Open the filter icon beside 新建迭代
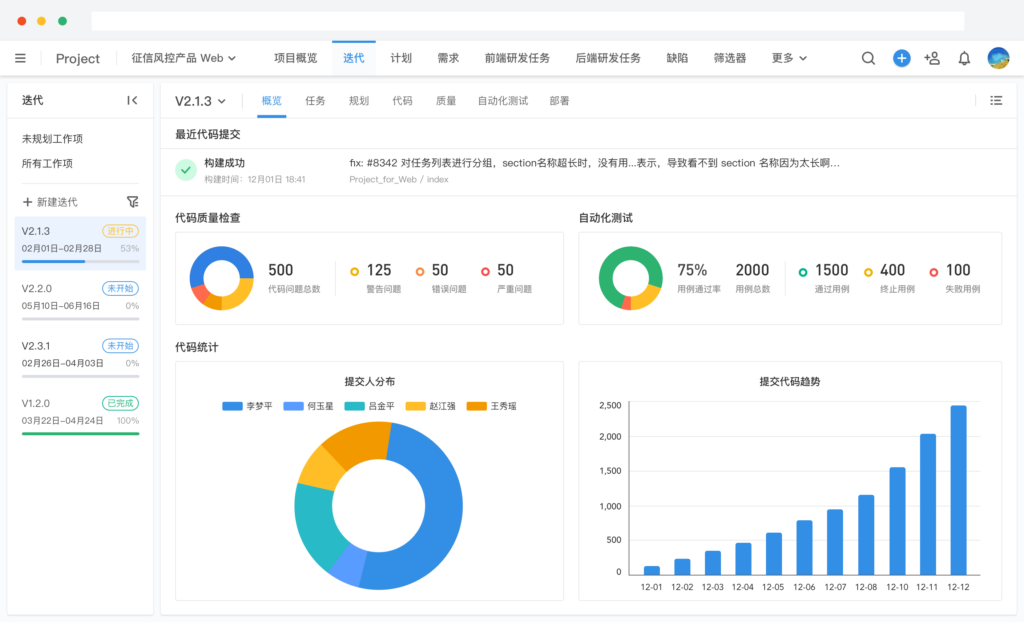The image size is (1024, 622). pyautogui.click(x=132, y=201)
